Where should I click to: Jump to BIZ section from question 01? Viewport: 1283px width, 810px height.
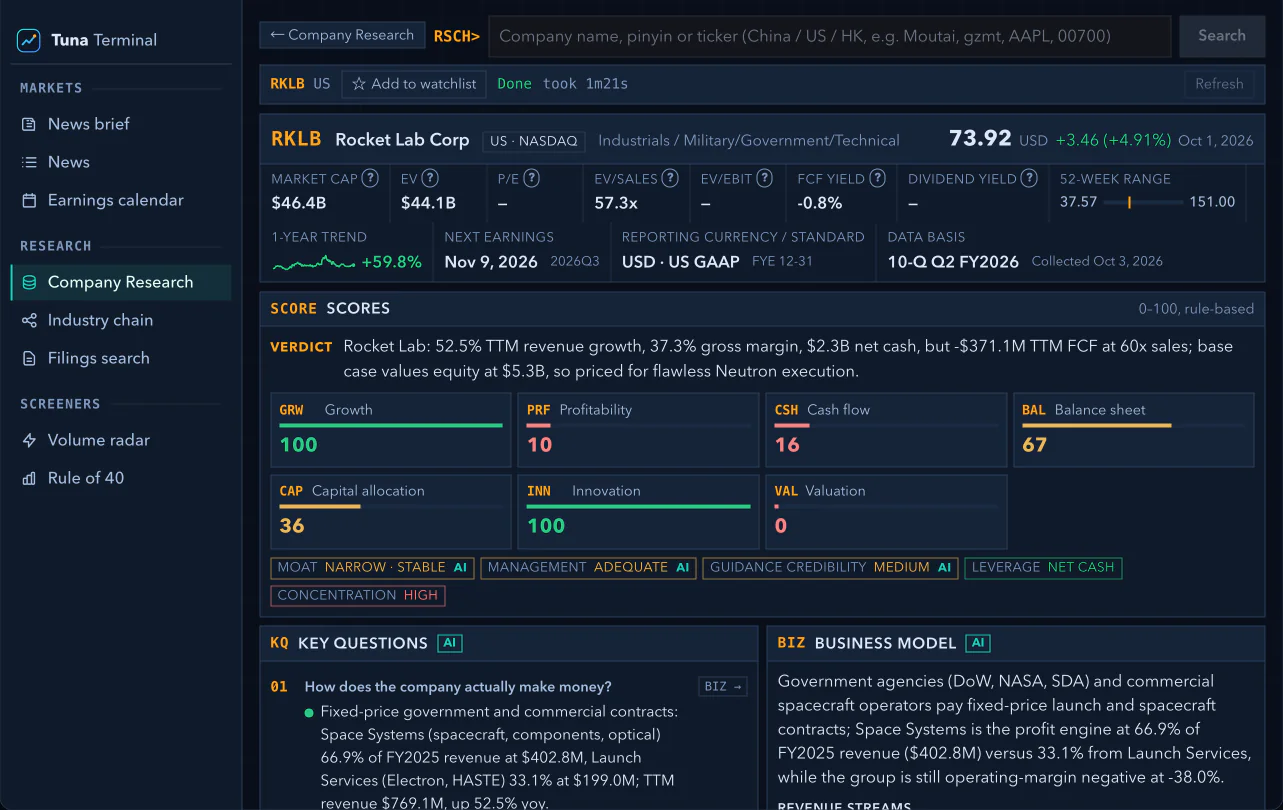pyautogui.click(x=723, y=686)
